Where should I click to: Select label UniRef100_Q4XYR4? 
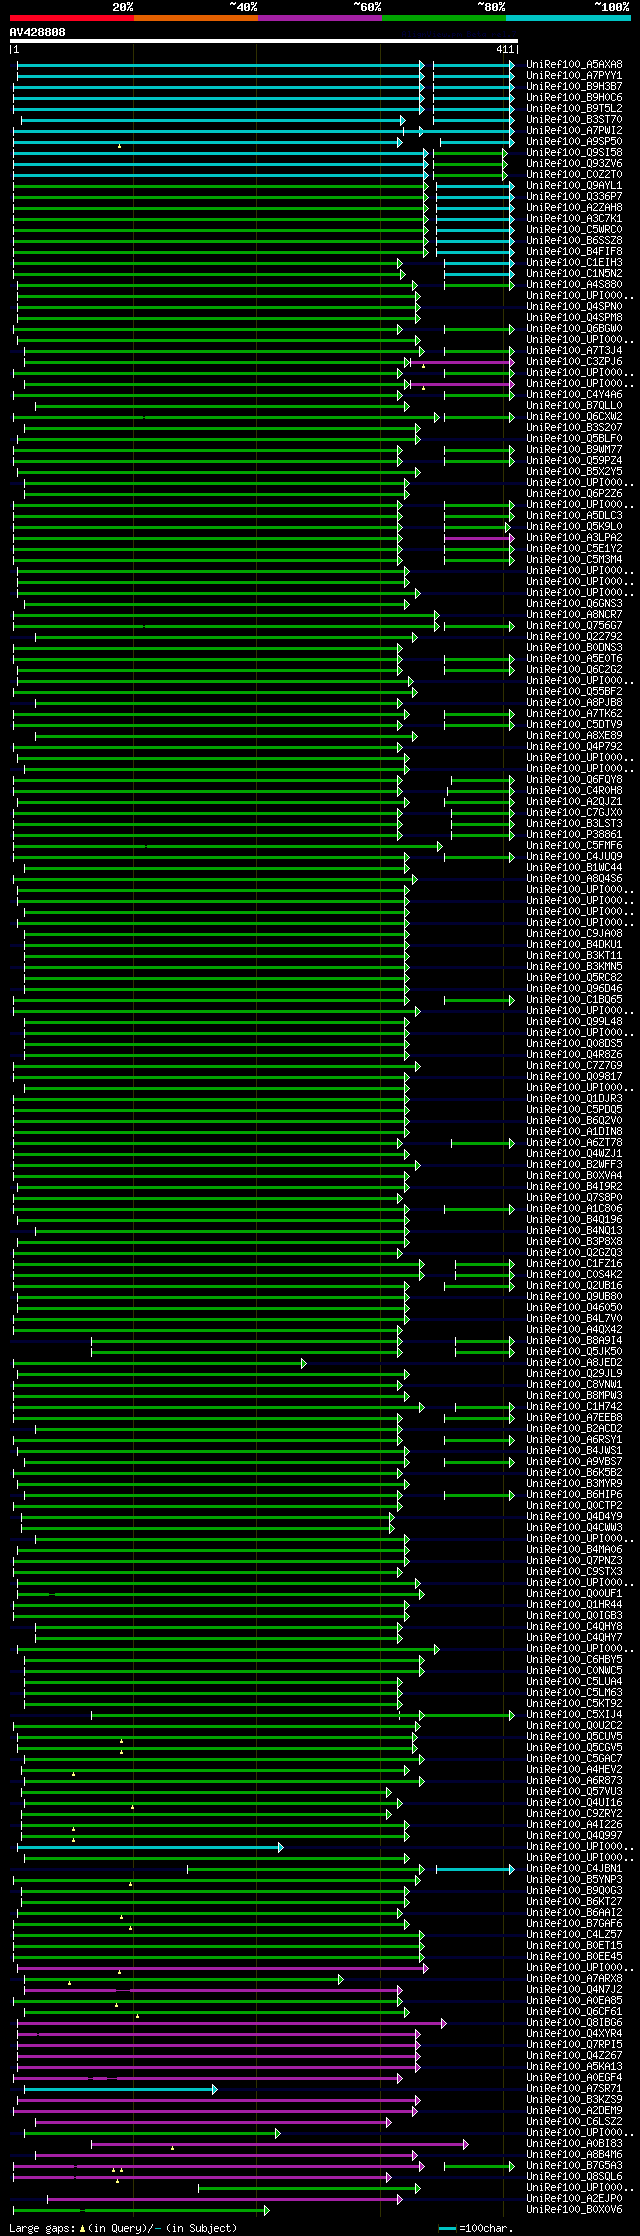574,2033
